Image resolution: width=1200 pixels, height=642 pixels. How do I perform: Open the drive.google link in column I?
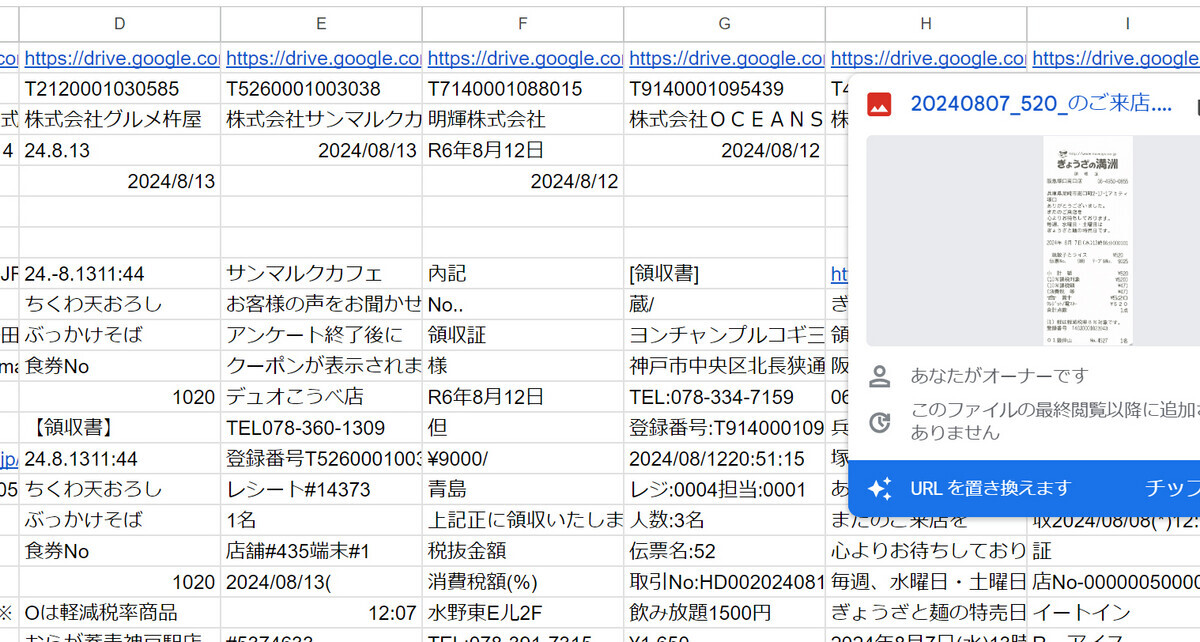[x=1116, y=58]
